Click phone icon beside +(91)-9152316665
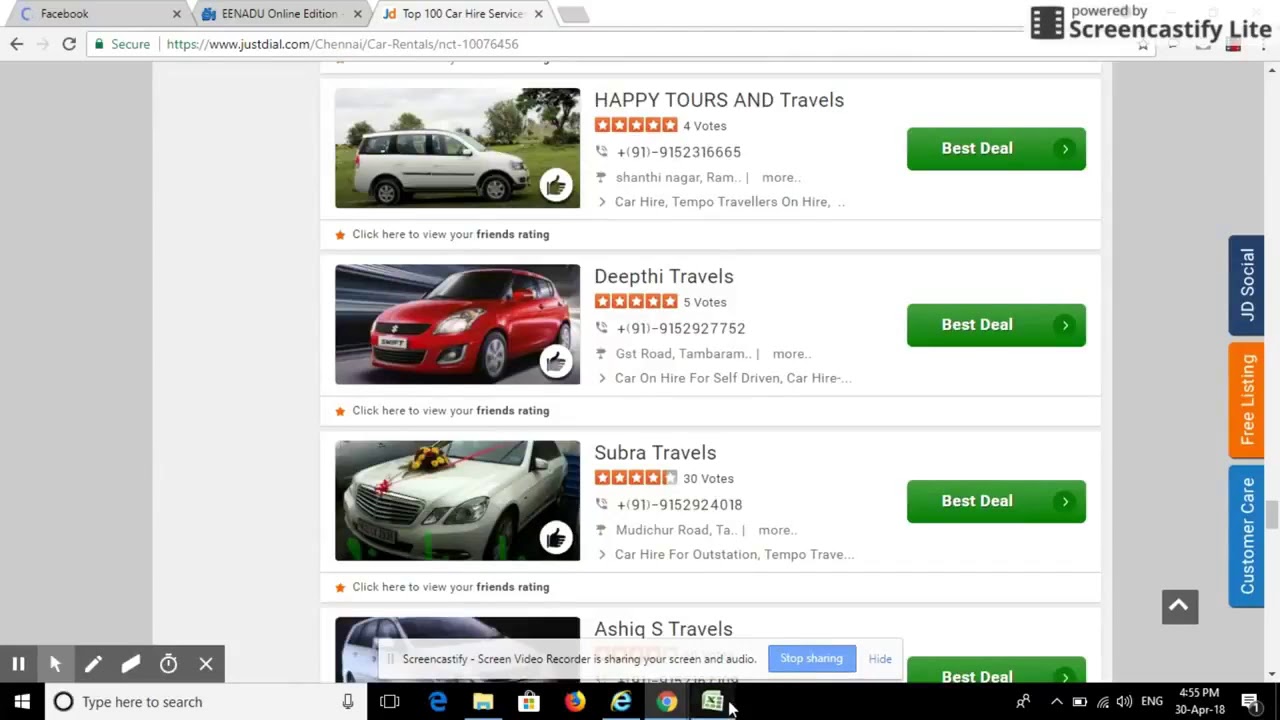1280x720 pixels. [x=601, y=152]
